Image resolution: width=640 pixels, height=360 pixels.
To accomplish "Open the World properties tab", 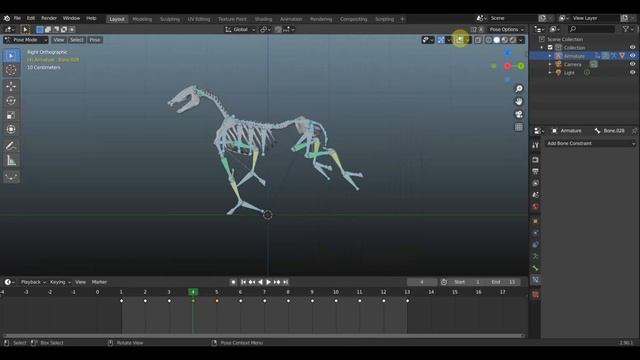I will pos(536,207).
